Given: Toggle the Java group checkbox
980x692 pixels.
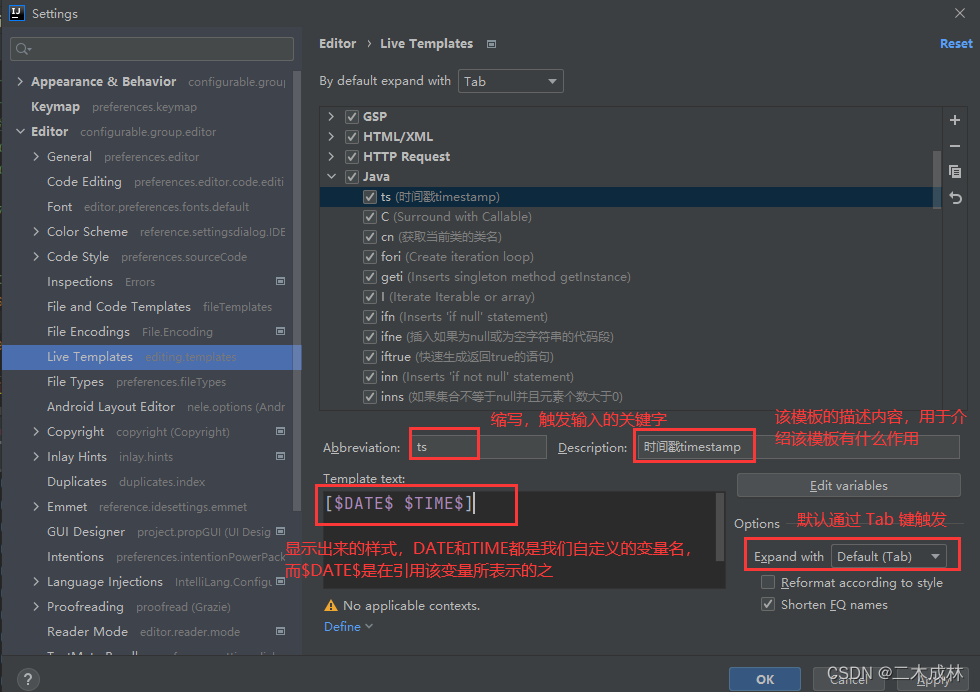Looking at the screenshot, I should point(352,177).
